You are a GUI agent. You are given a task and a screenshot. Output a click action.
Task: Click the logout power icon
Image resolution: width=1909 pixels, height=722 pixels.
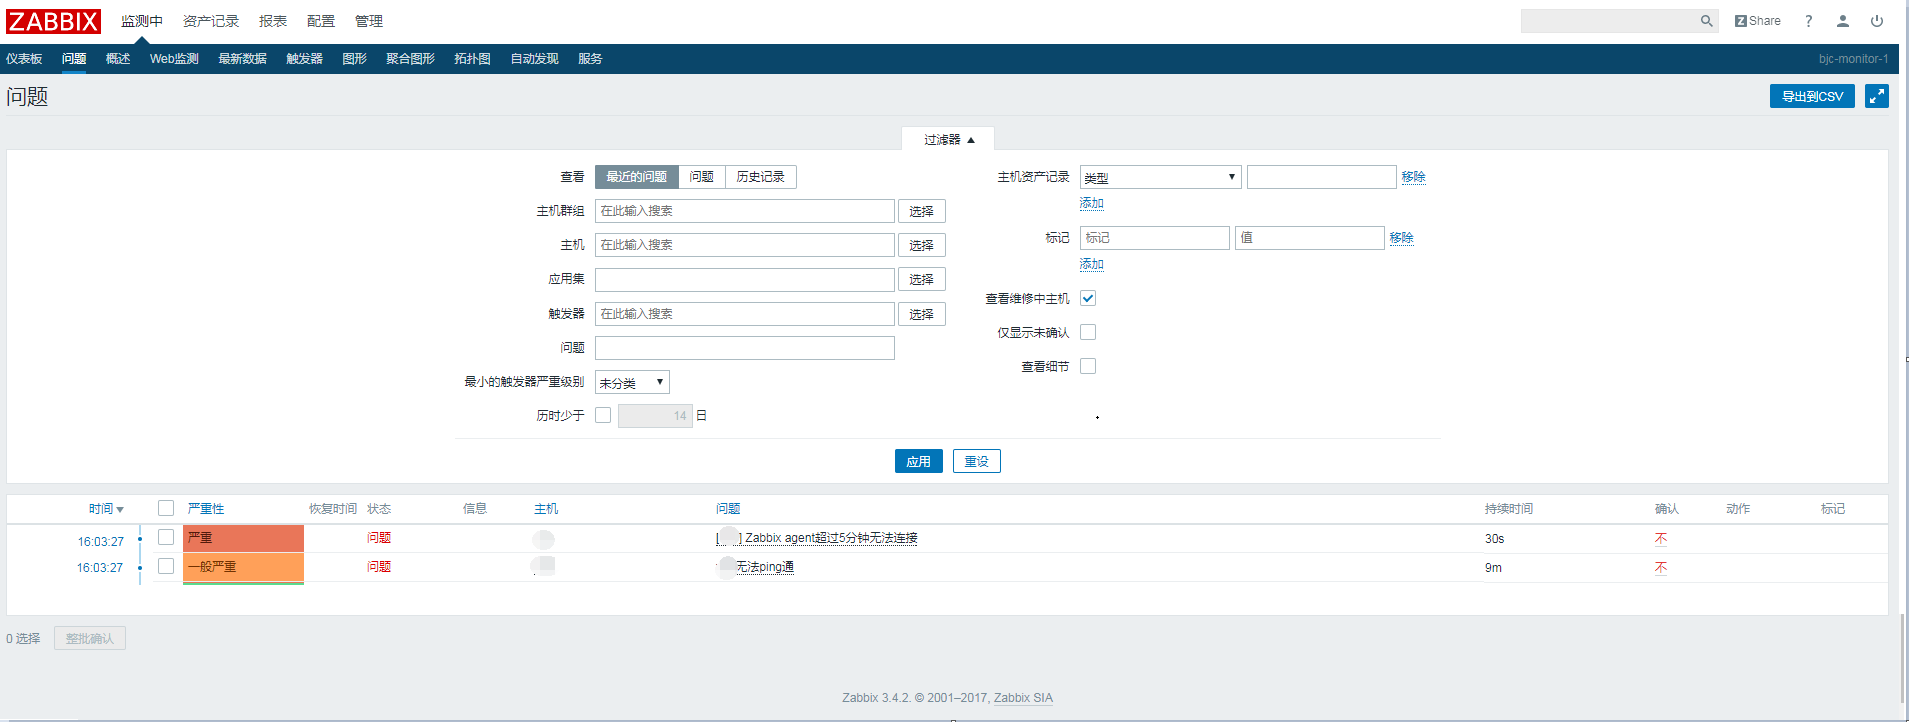click(1876, 21)
